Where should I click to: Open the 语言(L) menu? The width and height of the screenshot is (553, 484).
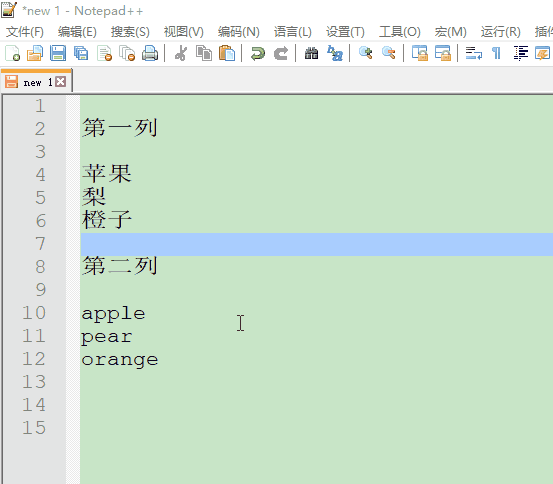[x=293, y=32]
